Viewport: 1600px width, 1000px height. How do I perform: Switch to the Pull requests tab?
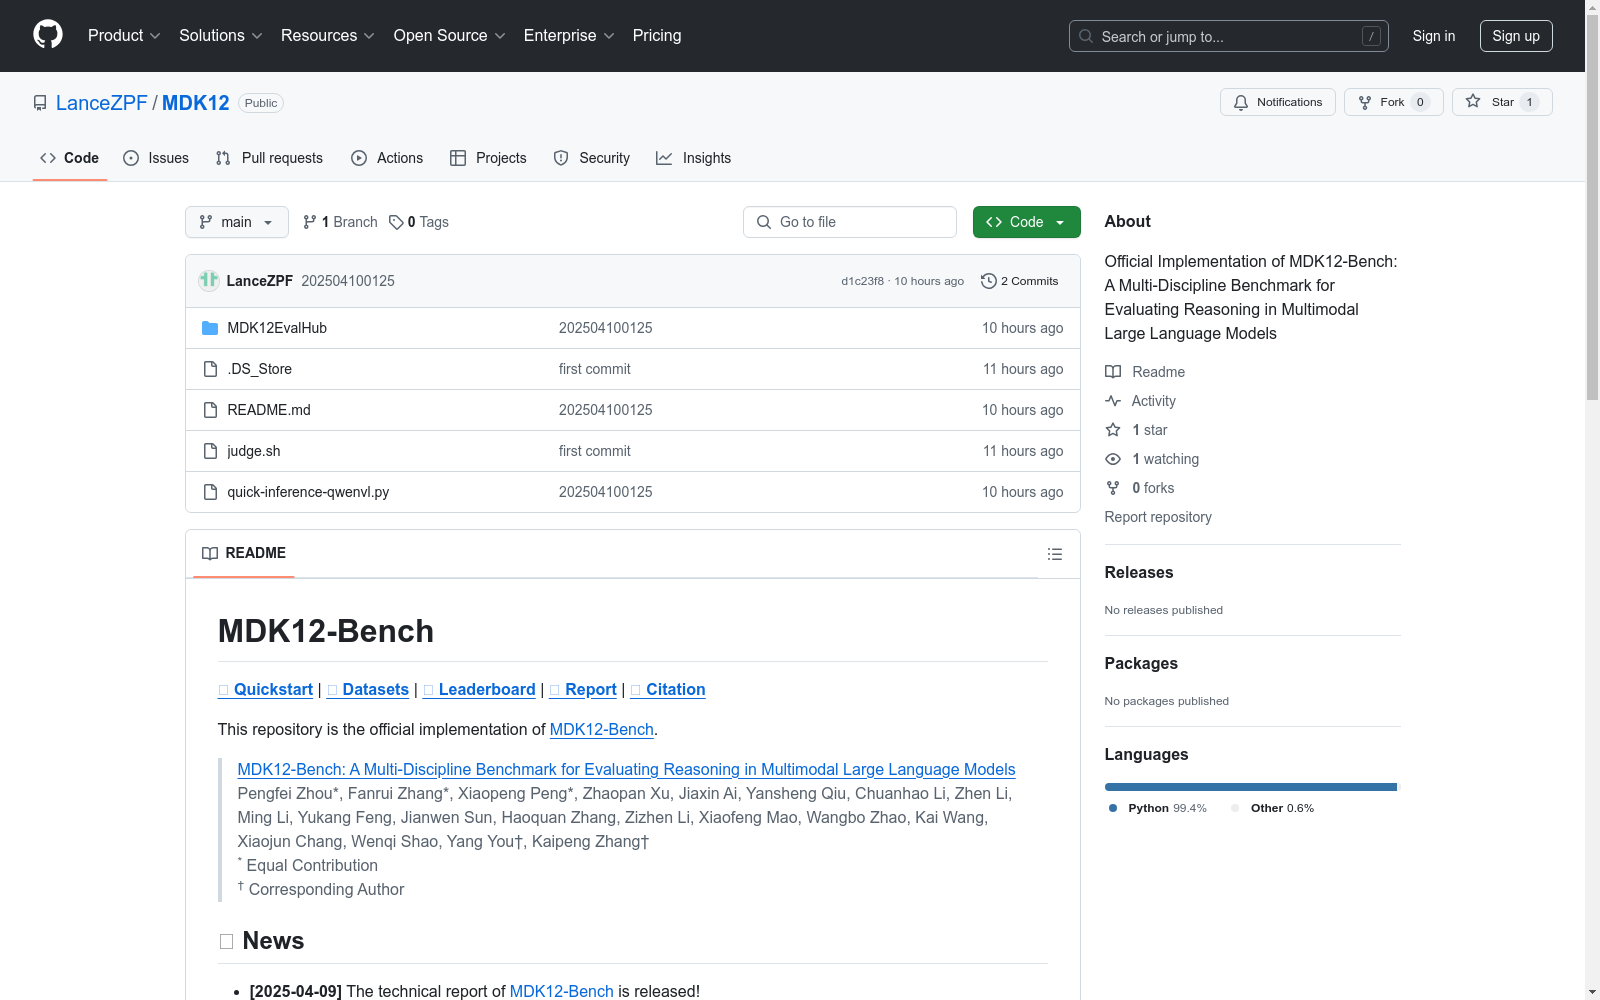coord(269,158)
